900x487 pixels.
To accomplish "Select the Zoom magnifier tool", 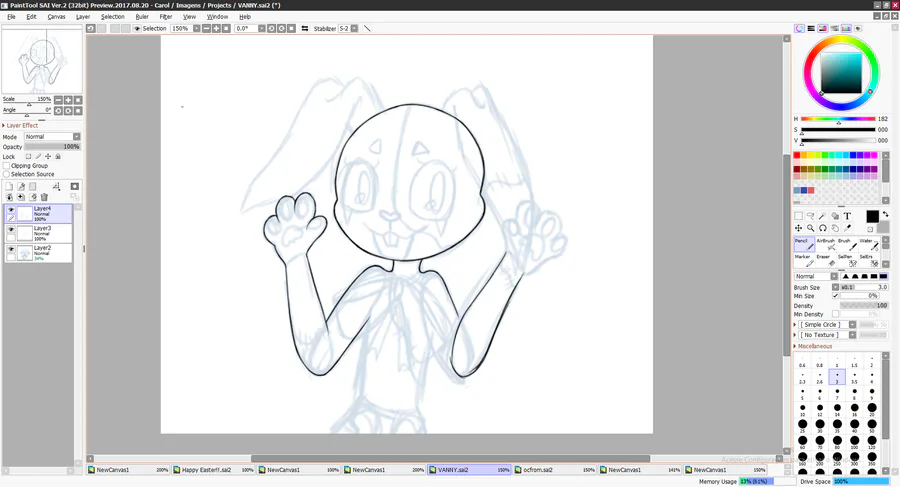I will (810, 228).
